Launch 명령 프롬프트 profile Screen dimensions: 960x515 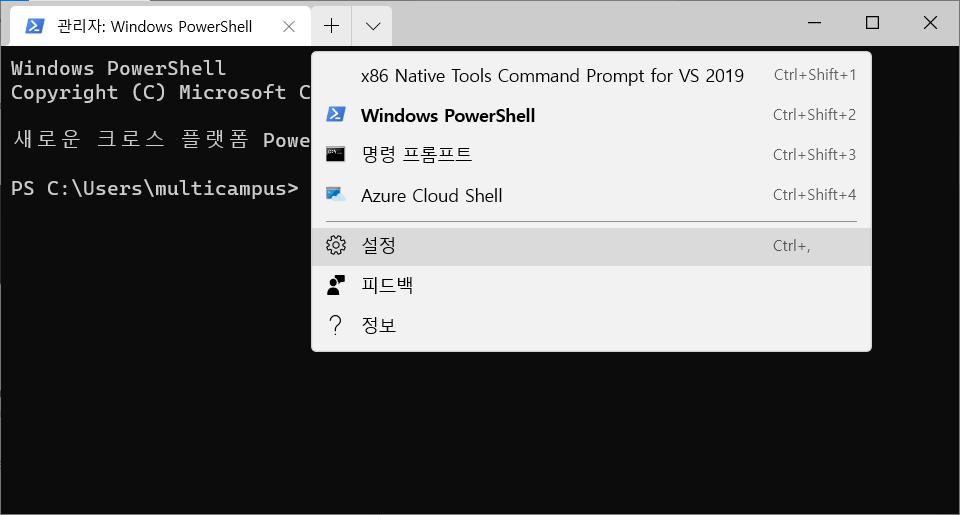591,155
